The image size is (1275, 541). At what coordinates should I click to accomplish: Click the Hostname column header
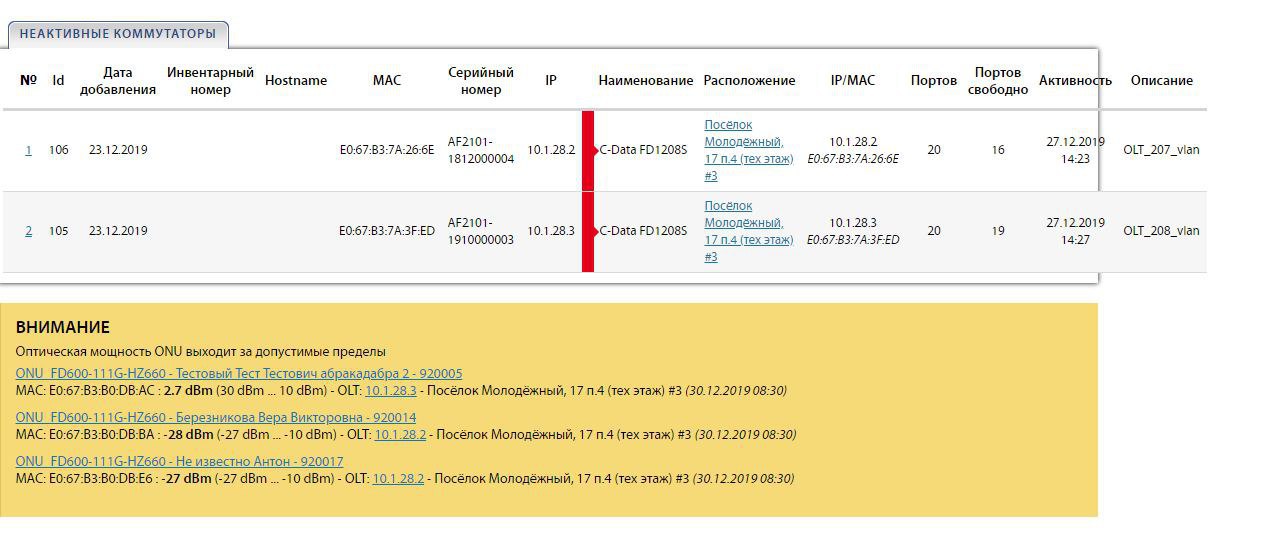(x=296, y=80)
